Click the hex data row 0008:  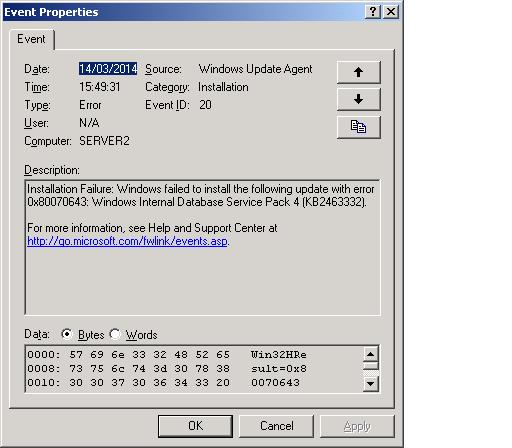[128, 369]
